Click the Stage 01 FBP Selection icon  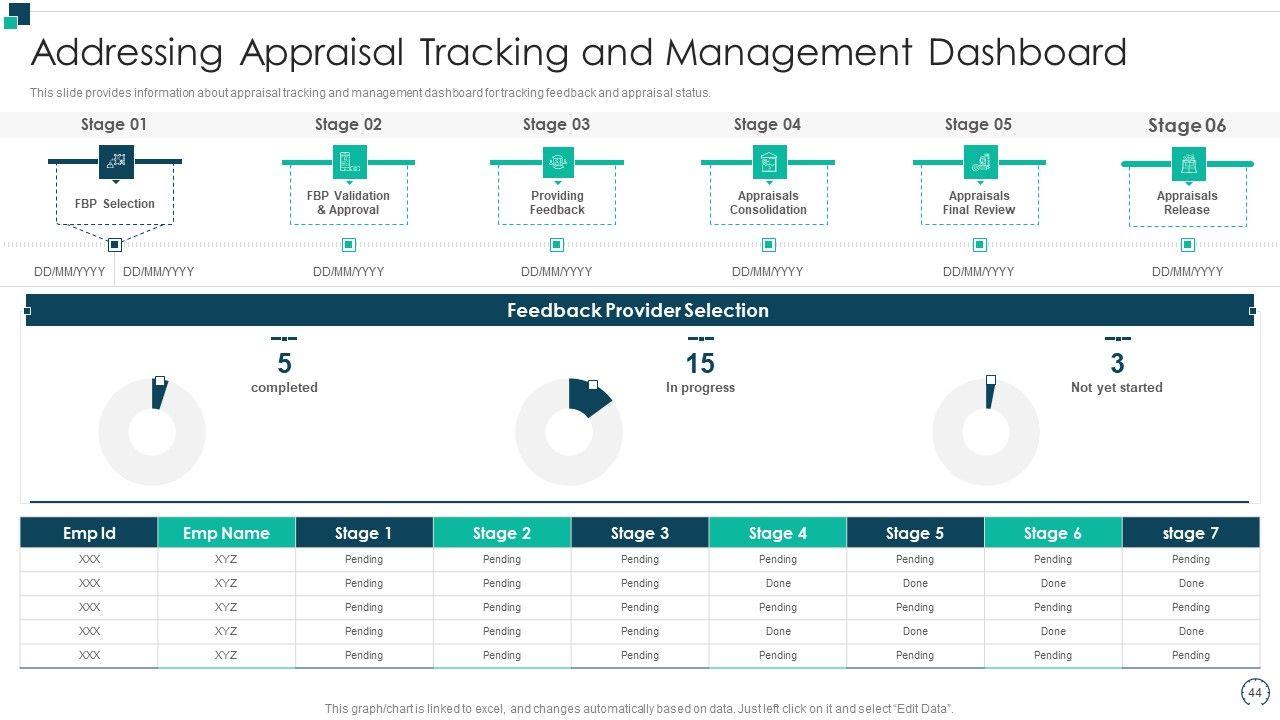click(116, 161)
